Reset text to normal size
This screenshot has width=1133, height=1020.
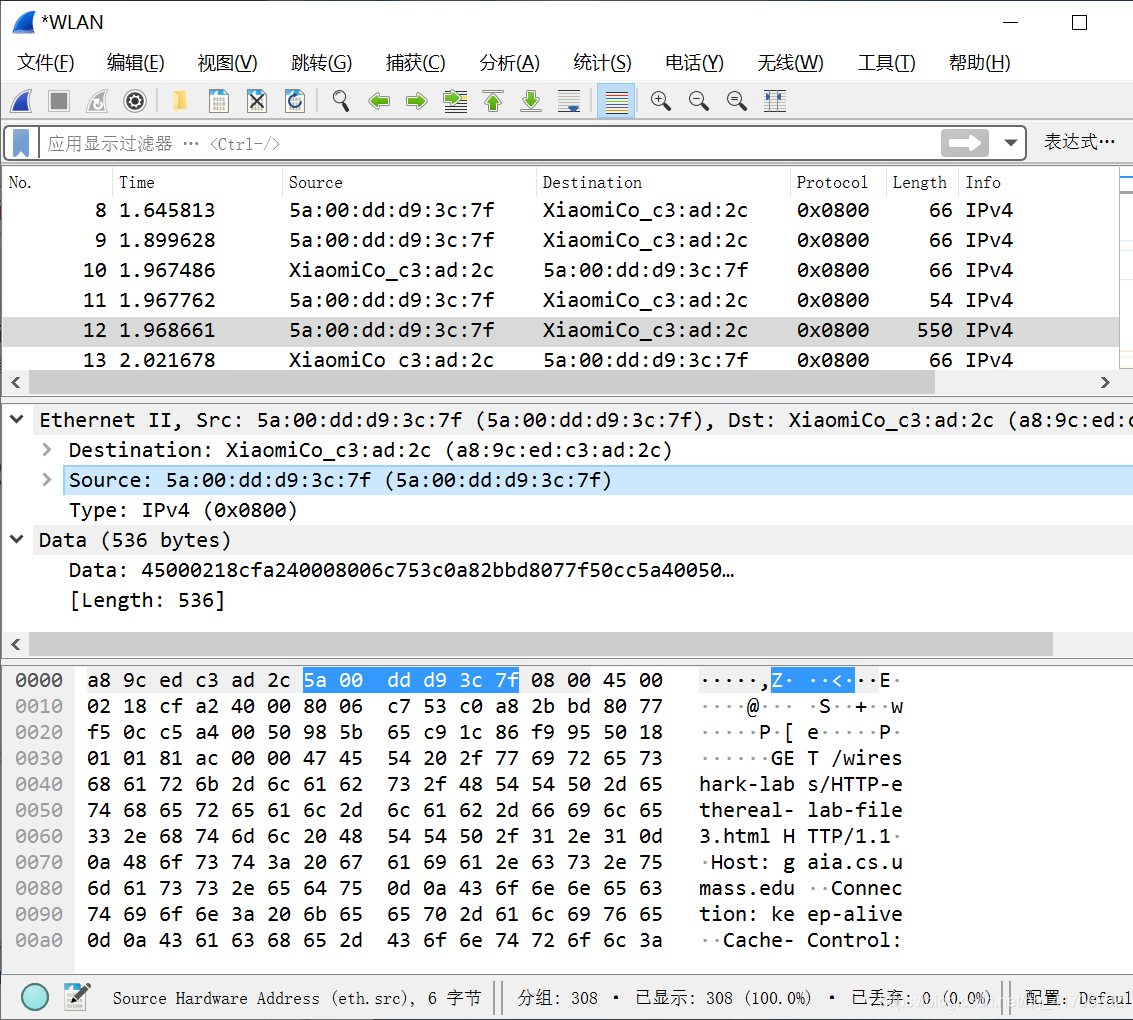coord(737,101)
